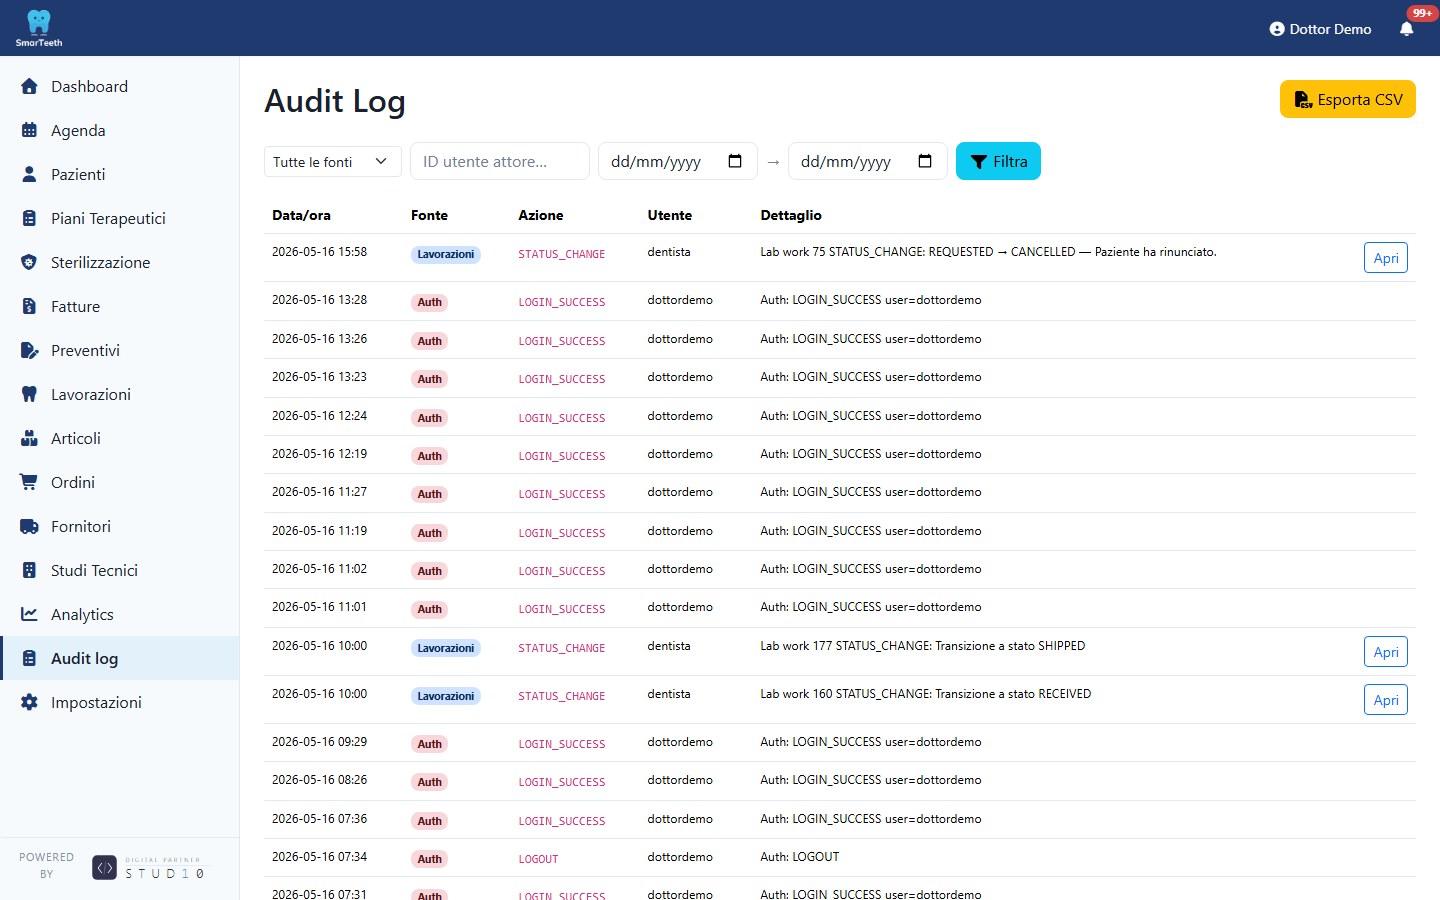This screenshot has height=900, width=1440.
Task: Click the Sterilizzazione shield icon
Action: (29, 262)
